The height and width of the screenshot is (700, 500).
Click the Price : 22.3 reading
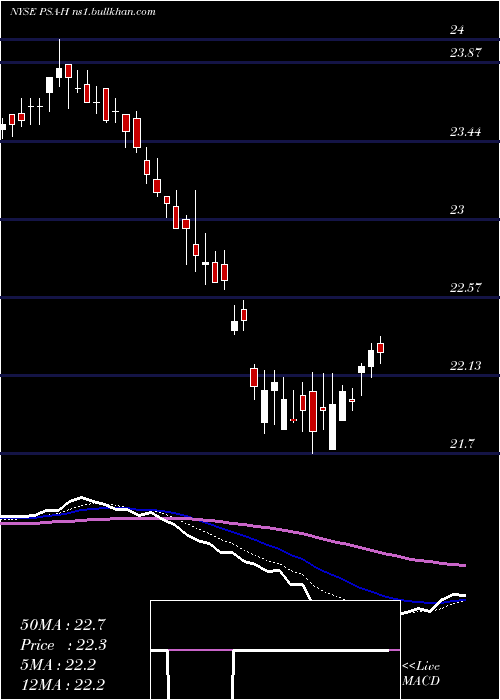[x=63, y=645]
